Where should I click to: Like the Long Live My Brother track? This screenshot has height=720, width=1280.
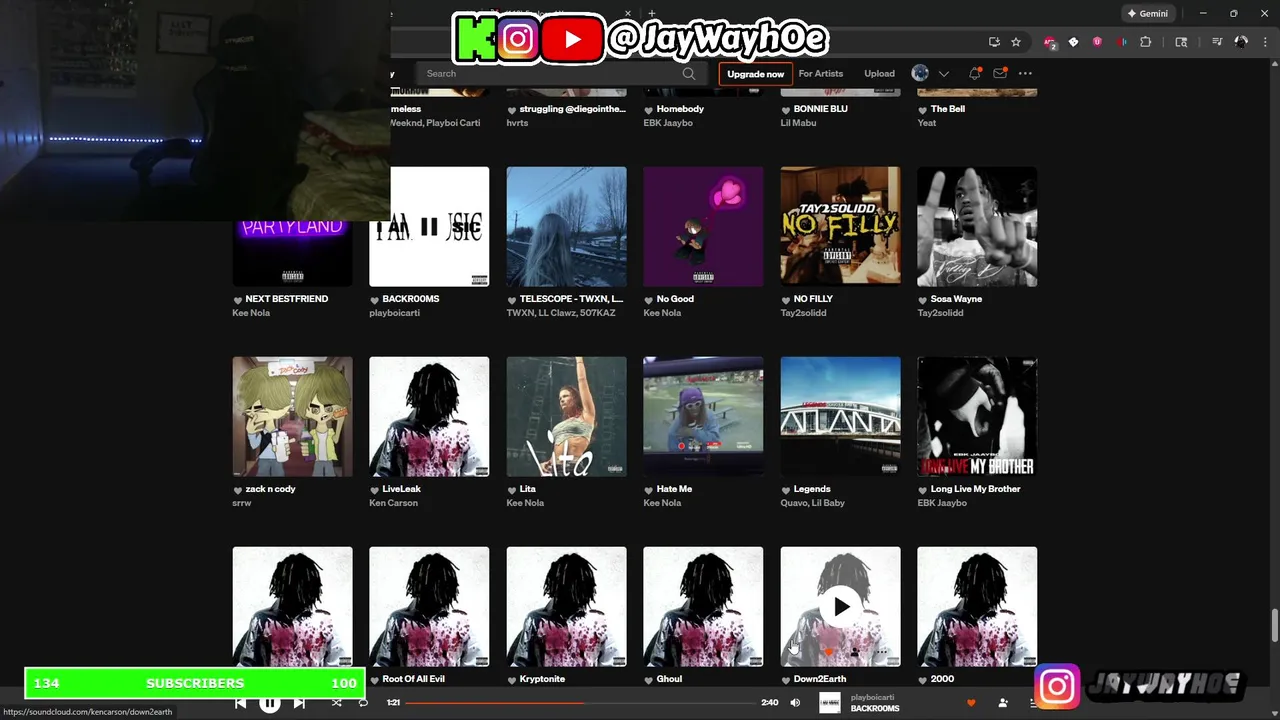922,490
